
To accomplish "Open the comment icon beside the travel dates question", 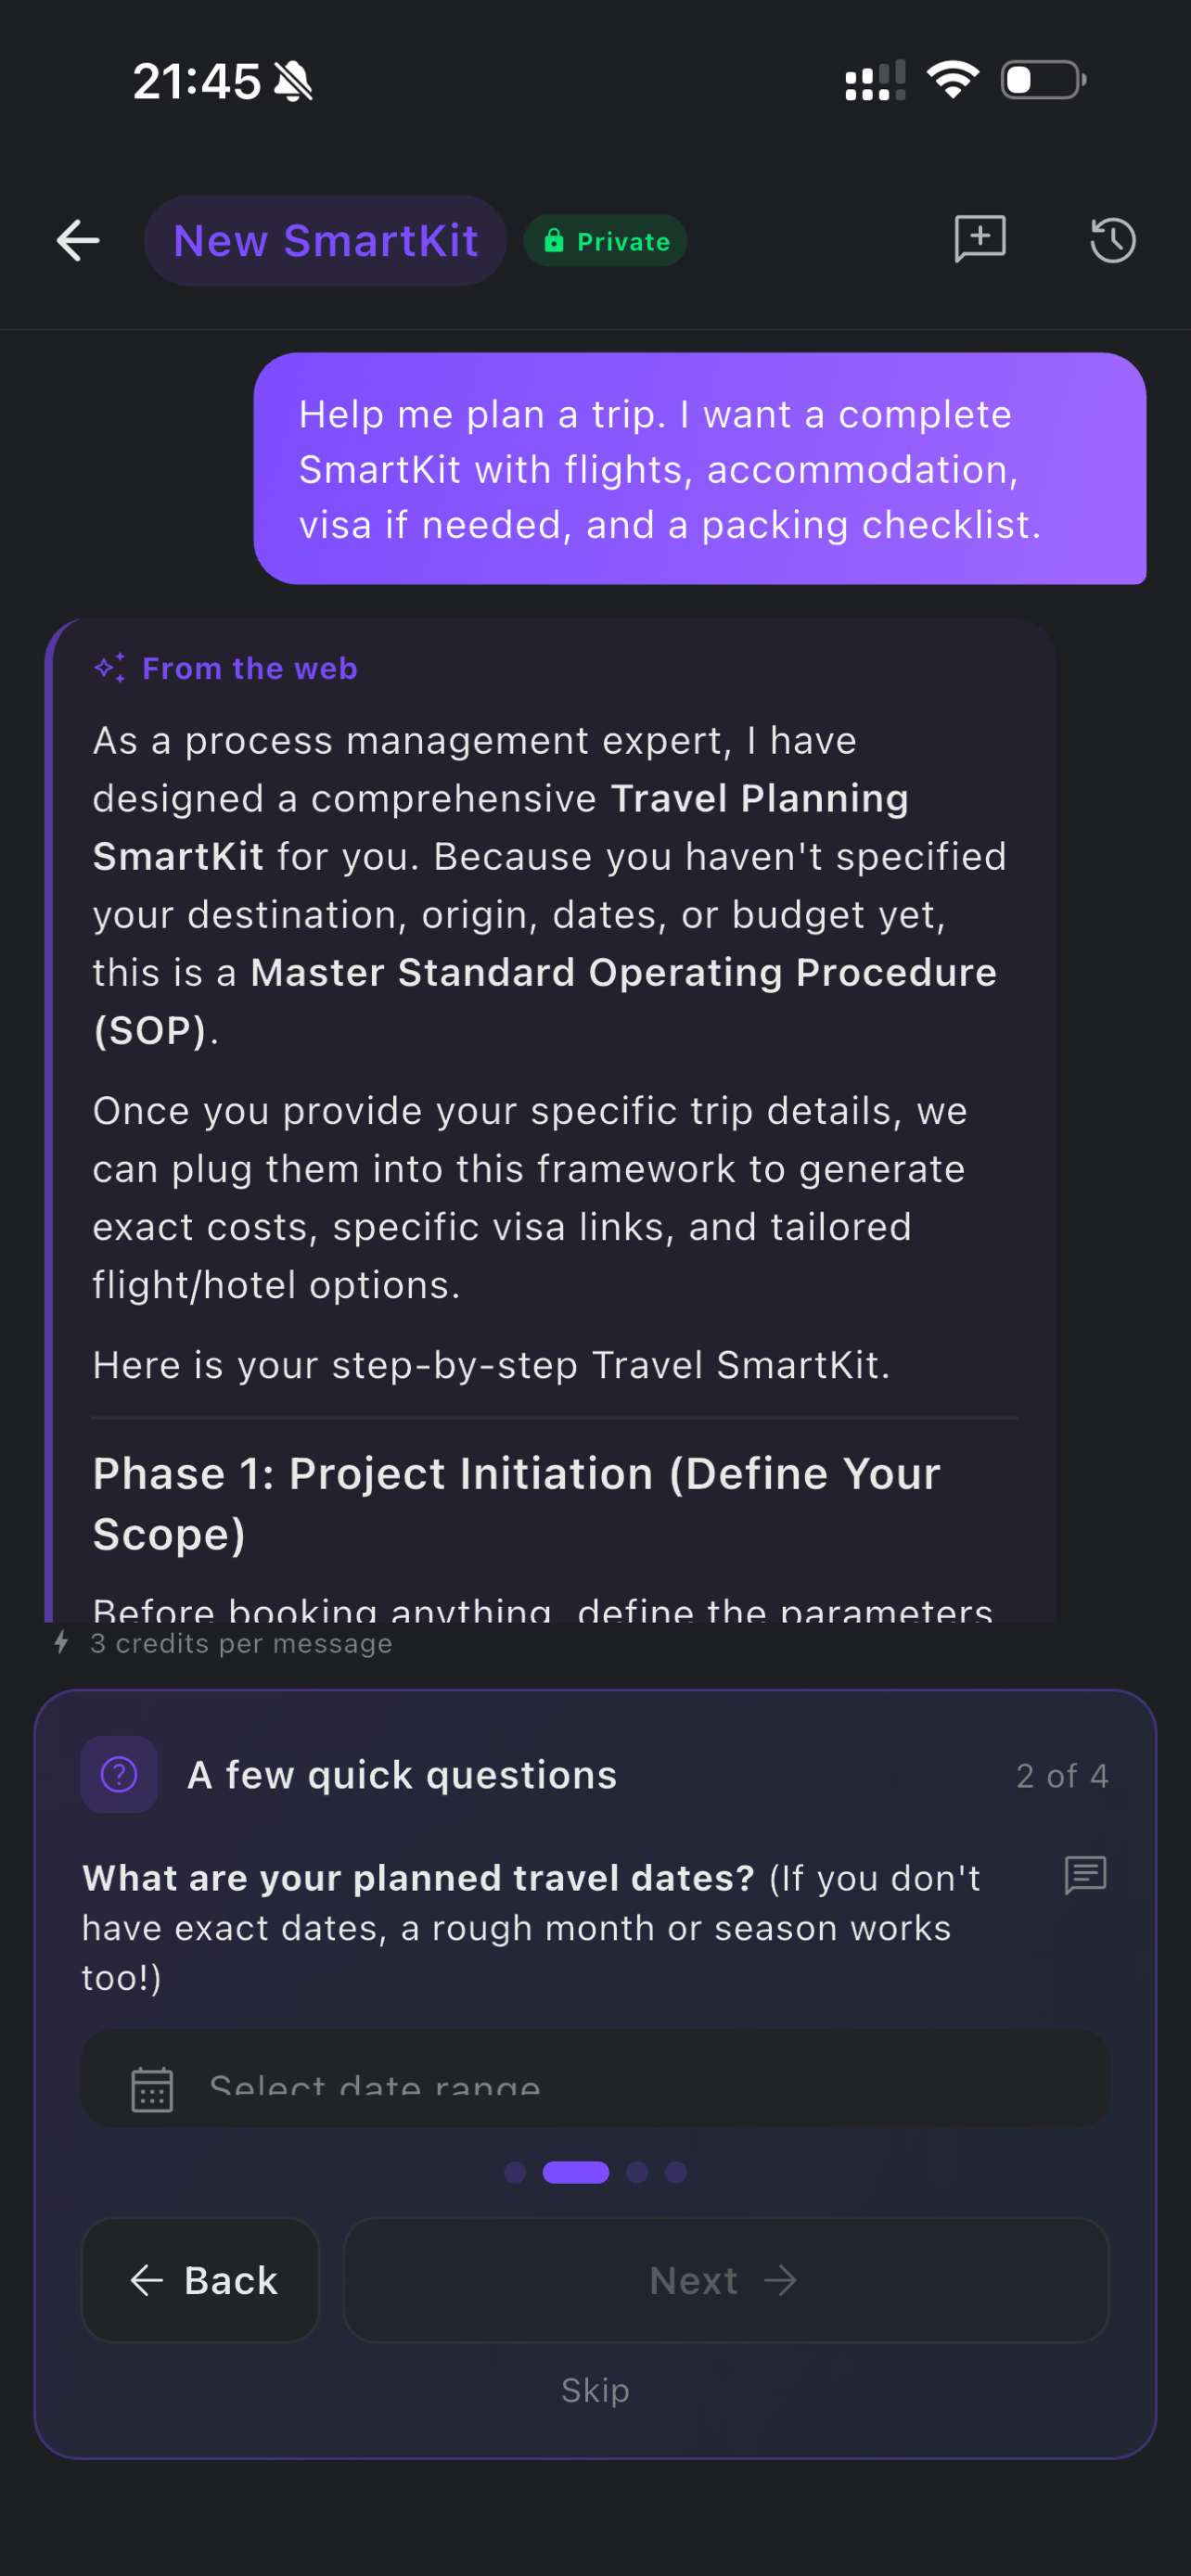I will [1085, 1876].
